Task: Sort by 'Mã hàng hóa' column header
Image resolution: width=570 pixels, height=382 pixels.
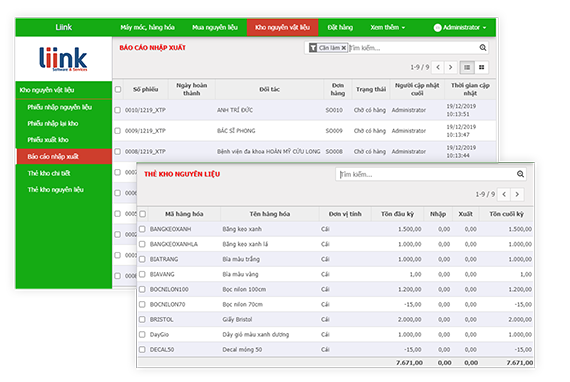Action: coord(184,214)
